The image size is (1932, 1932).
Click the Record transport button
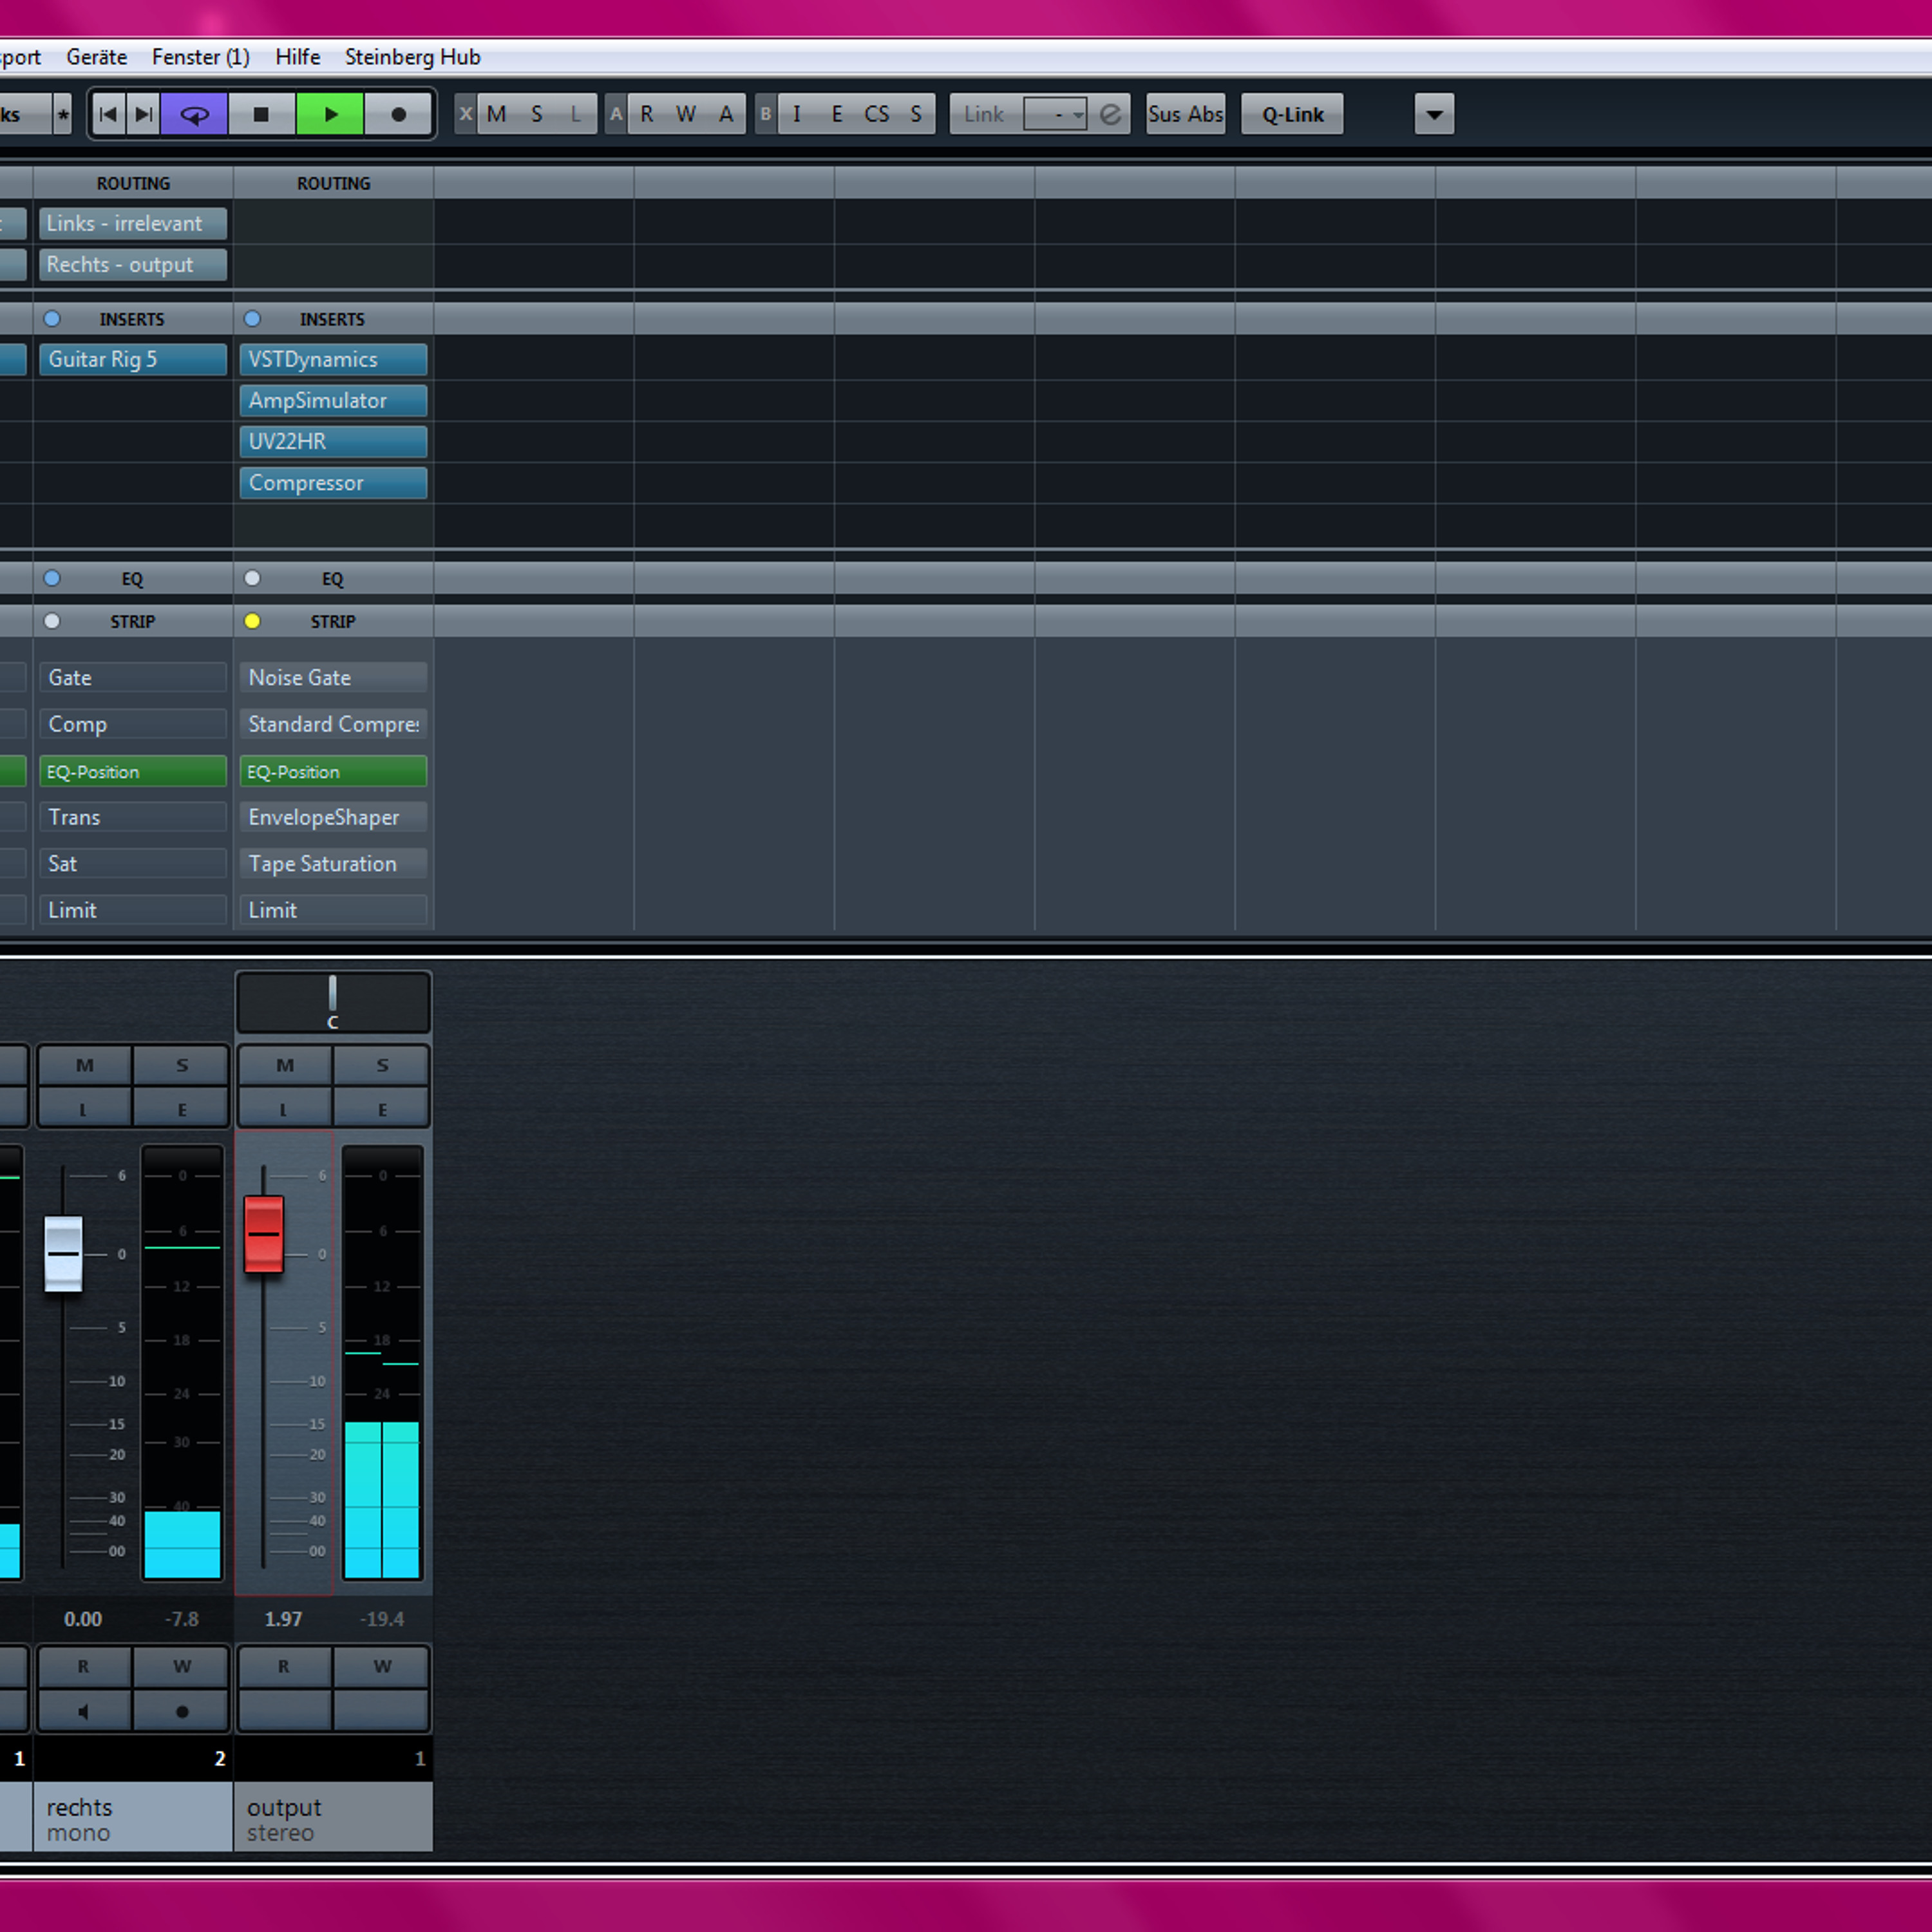coord(398,114)
